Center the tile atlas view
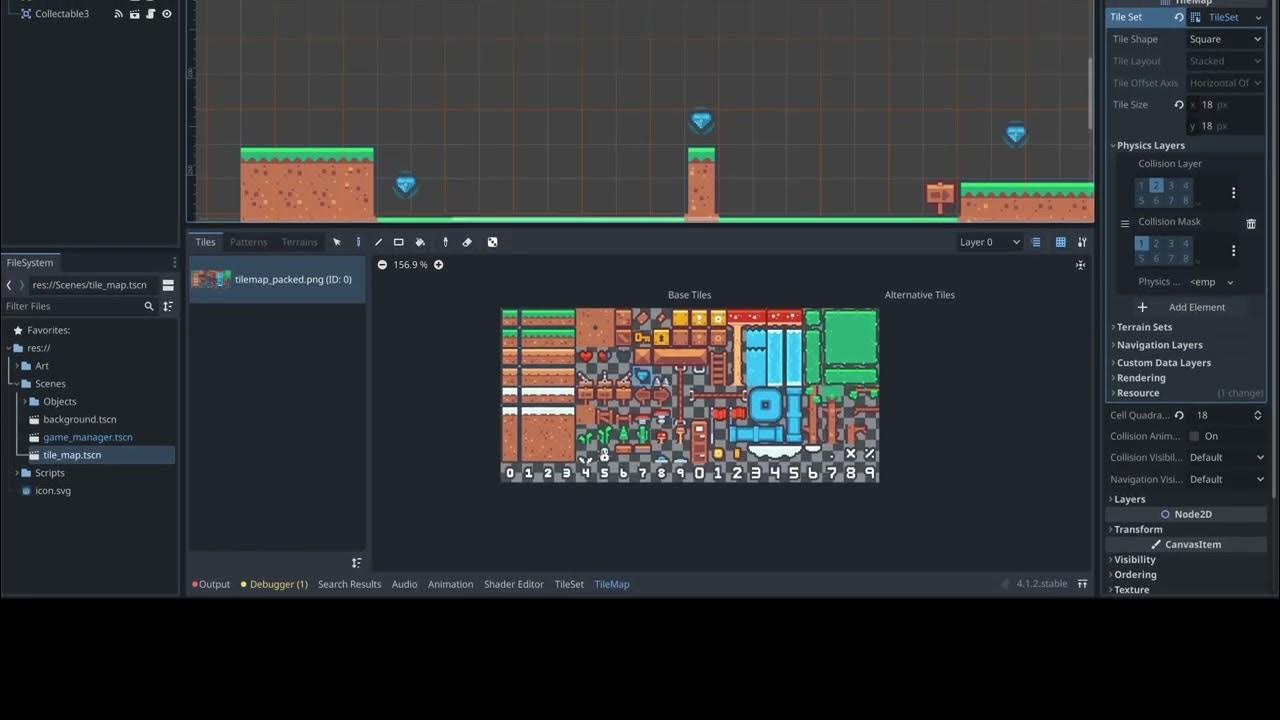Viewport: 1280px width, 720px height. pos(1080,265)
